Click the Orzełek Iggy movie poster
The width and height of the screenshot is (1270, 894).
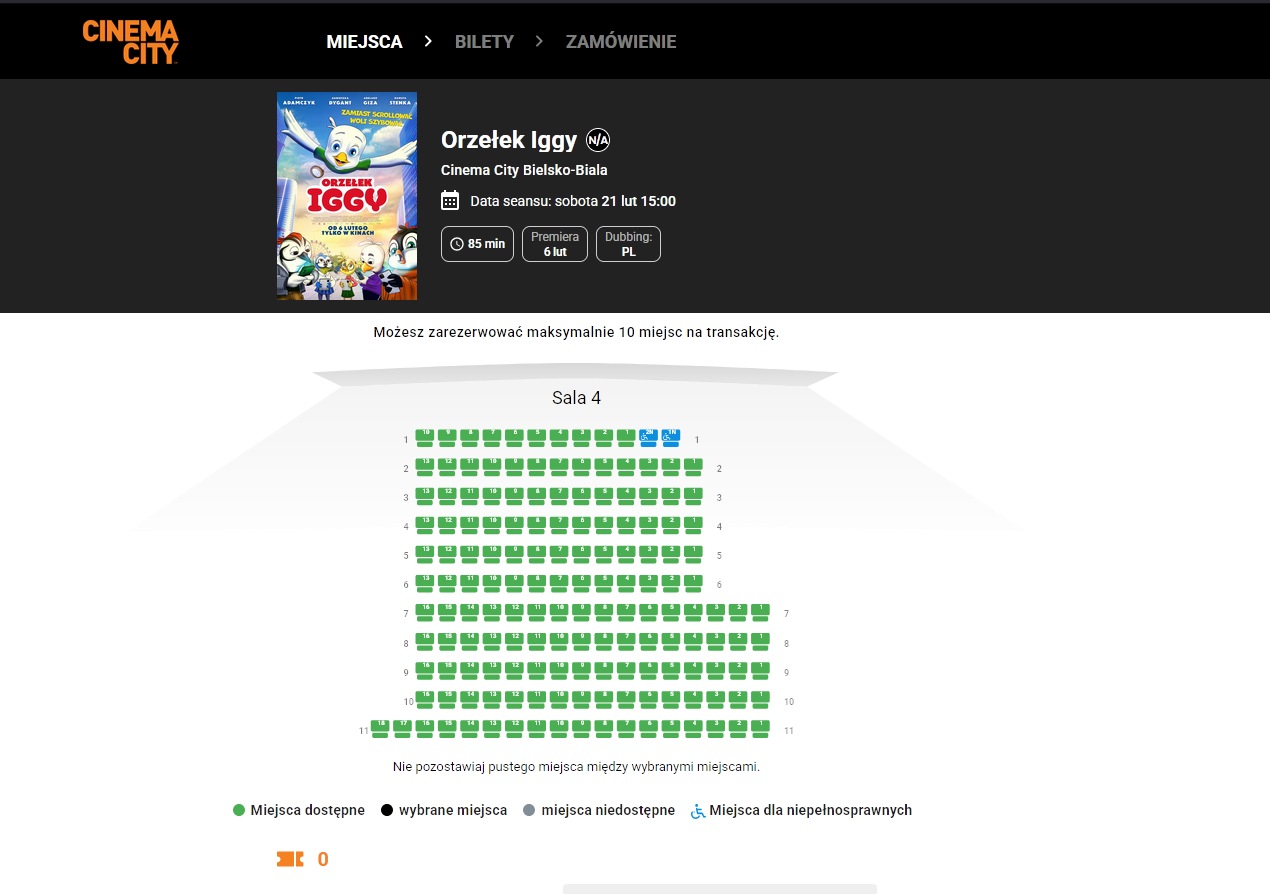pyautogui.click(x=347, y=196)
